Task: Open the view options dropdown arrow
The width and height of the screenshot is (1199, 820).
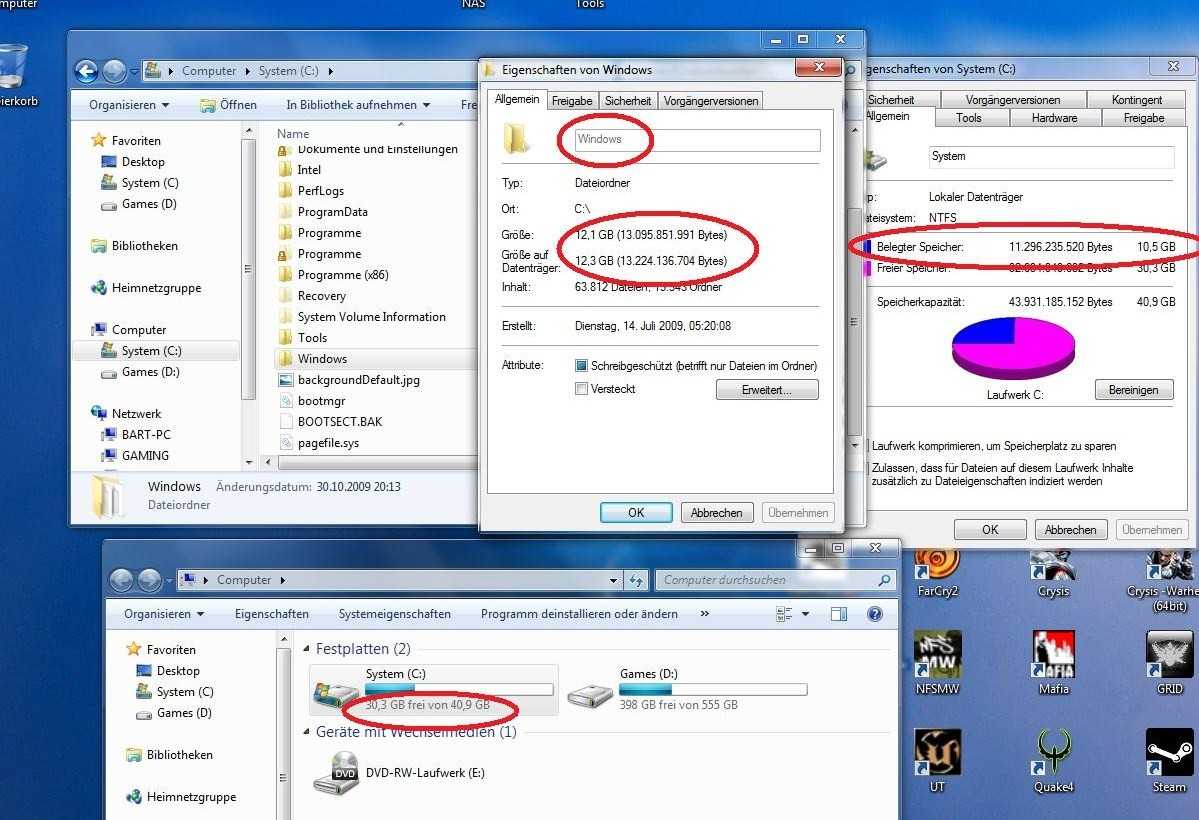Action: [805, 613]
